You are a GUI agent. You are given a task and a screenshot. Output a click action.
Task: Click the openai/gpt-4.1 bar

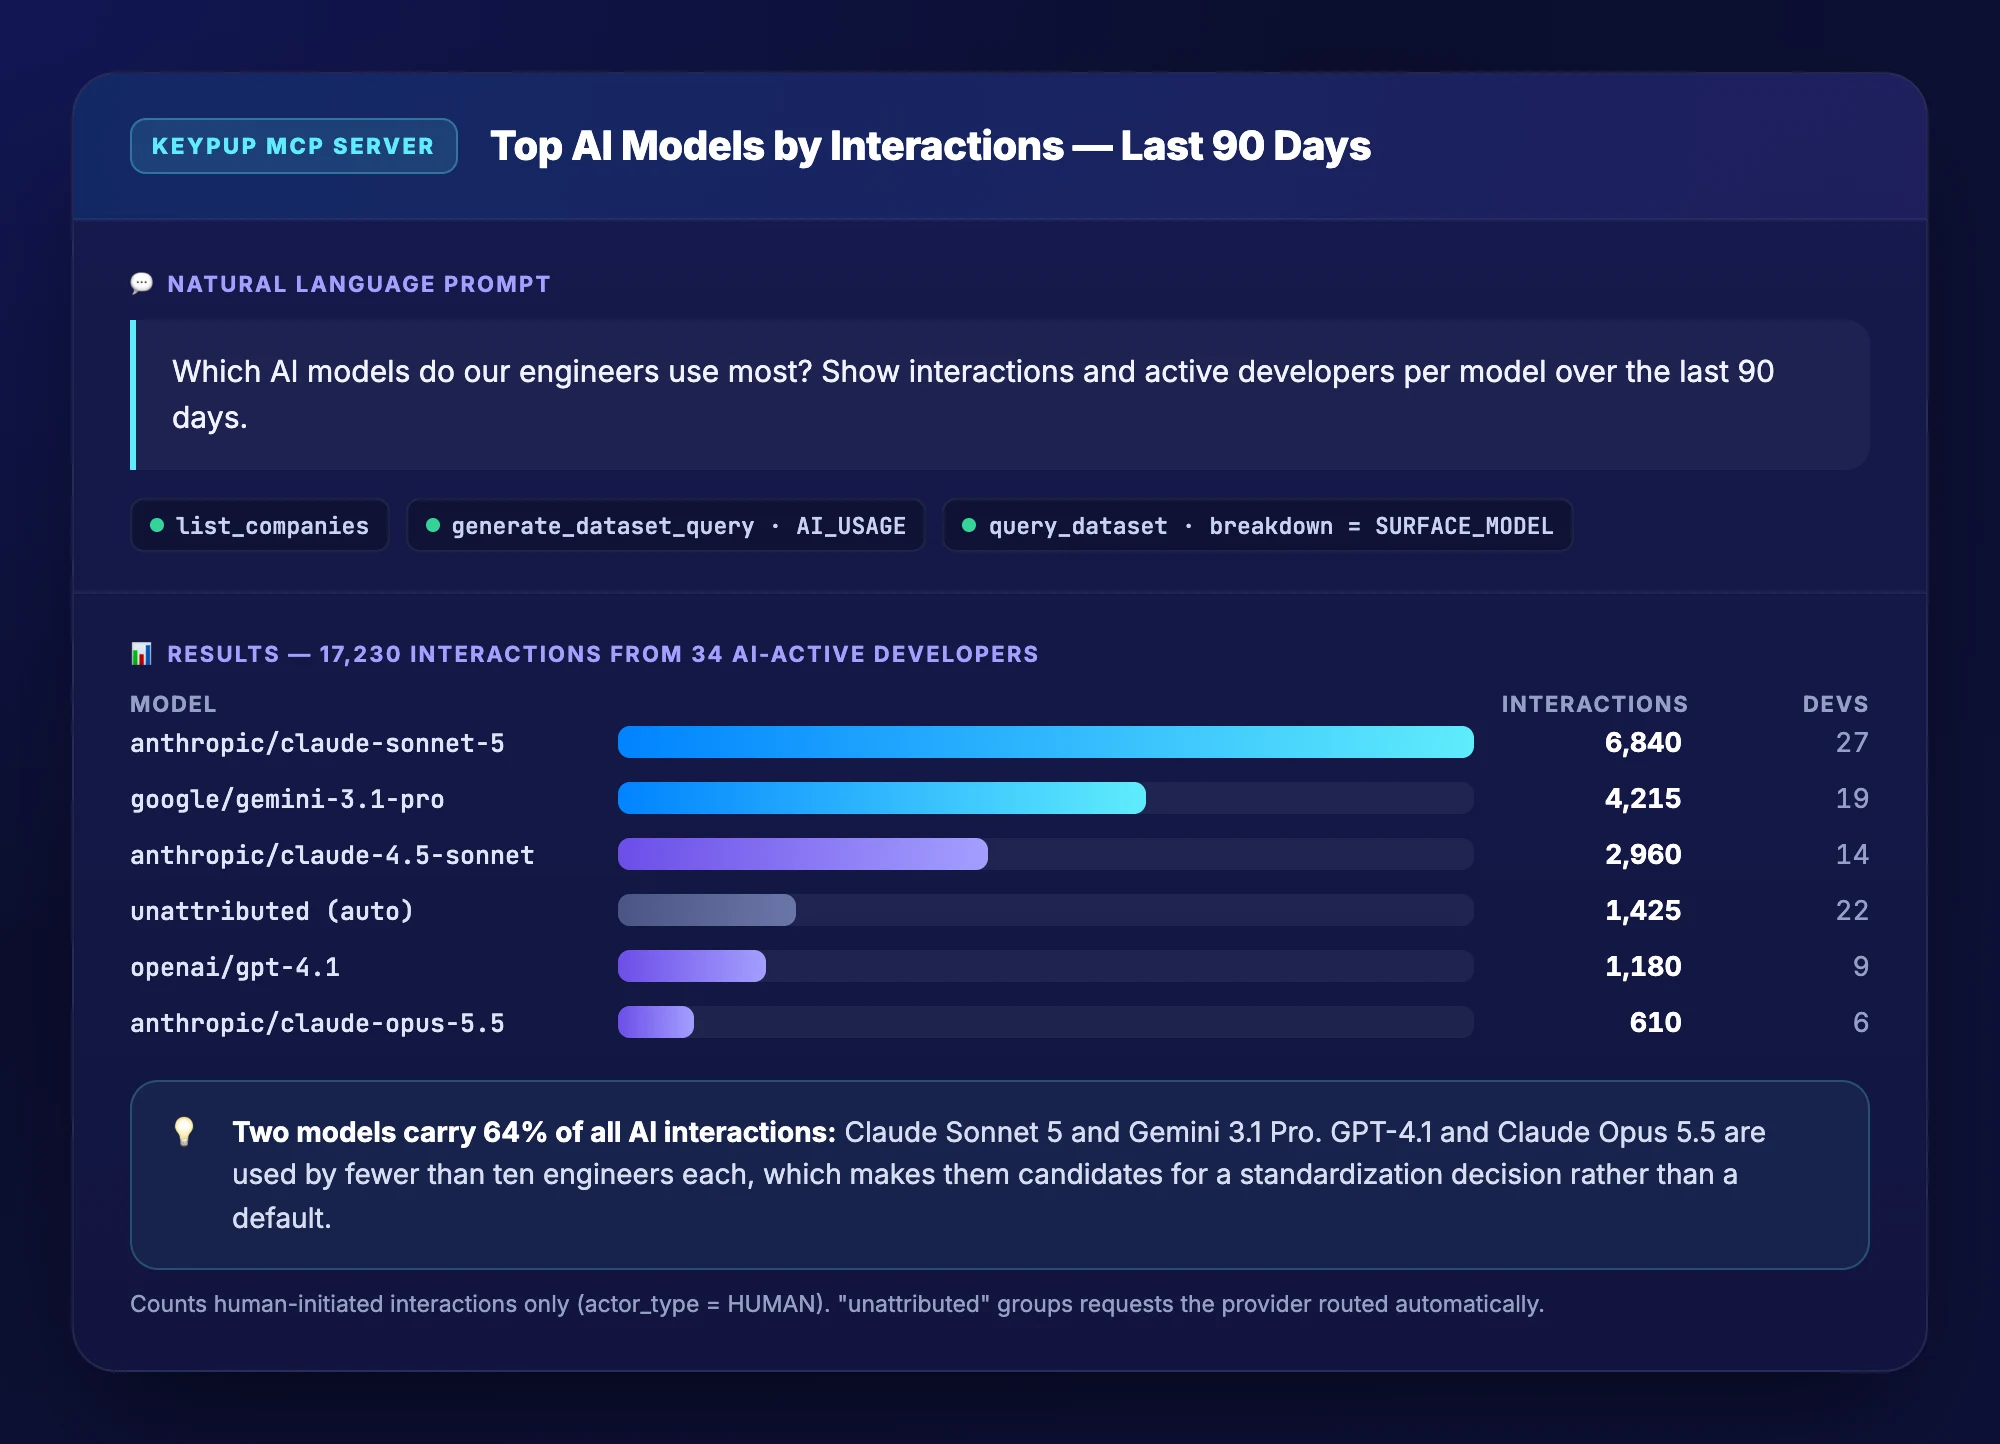click(692, 966)
